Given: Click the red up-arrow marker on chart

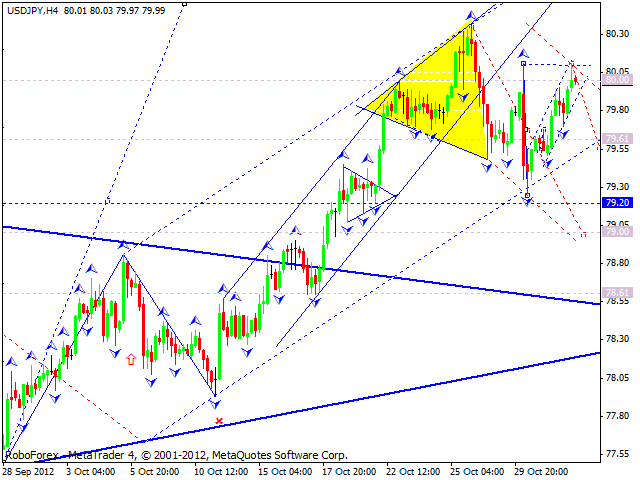Looking at the screenshot, I should 132,358.
